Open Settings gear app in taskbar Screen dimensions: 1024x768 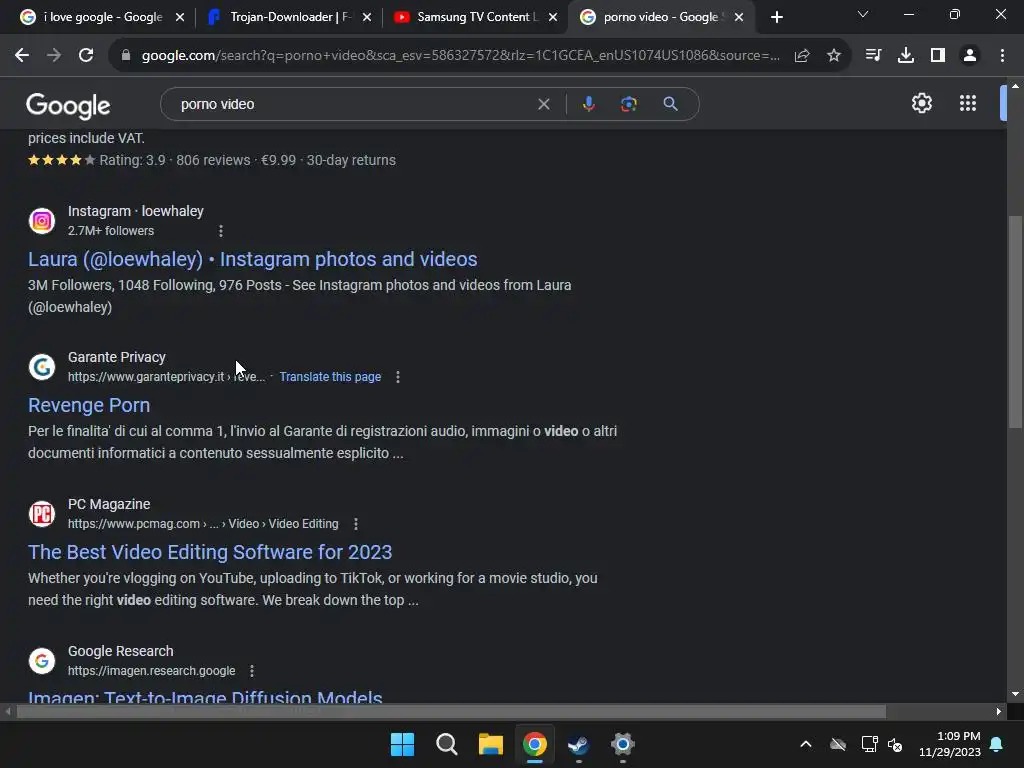tap(622, 744)
